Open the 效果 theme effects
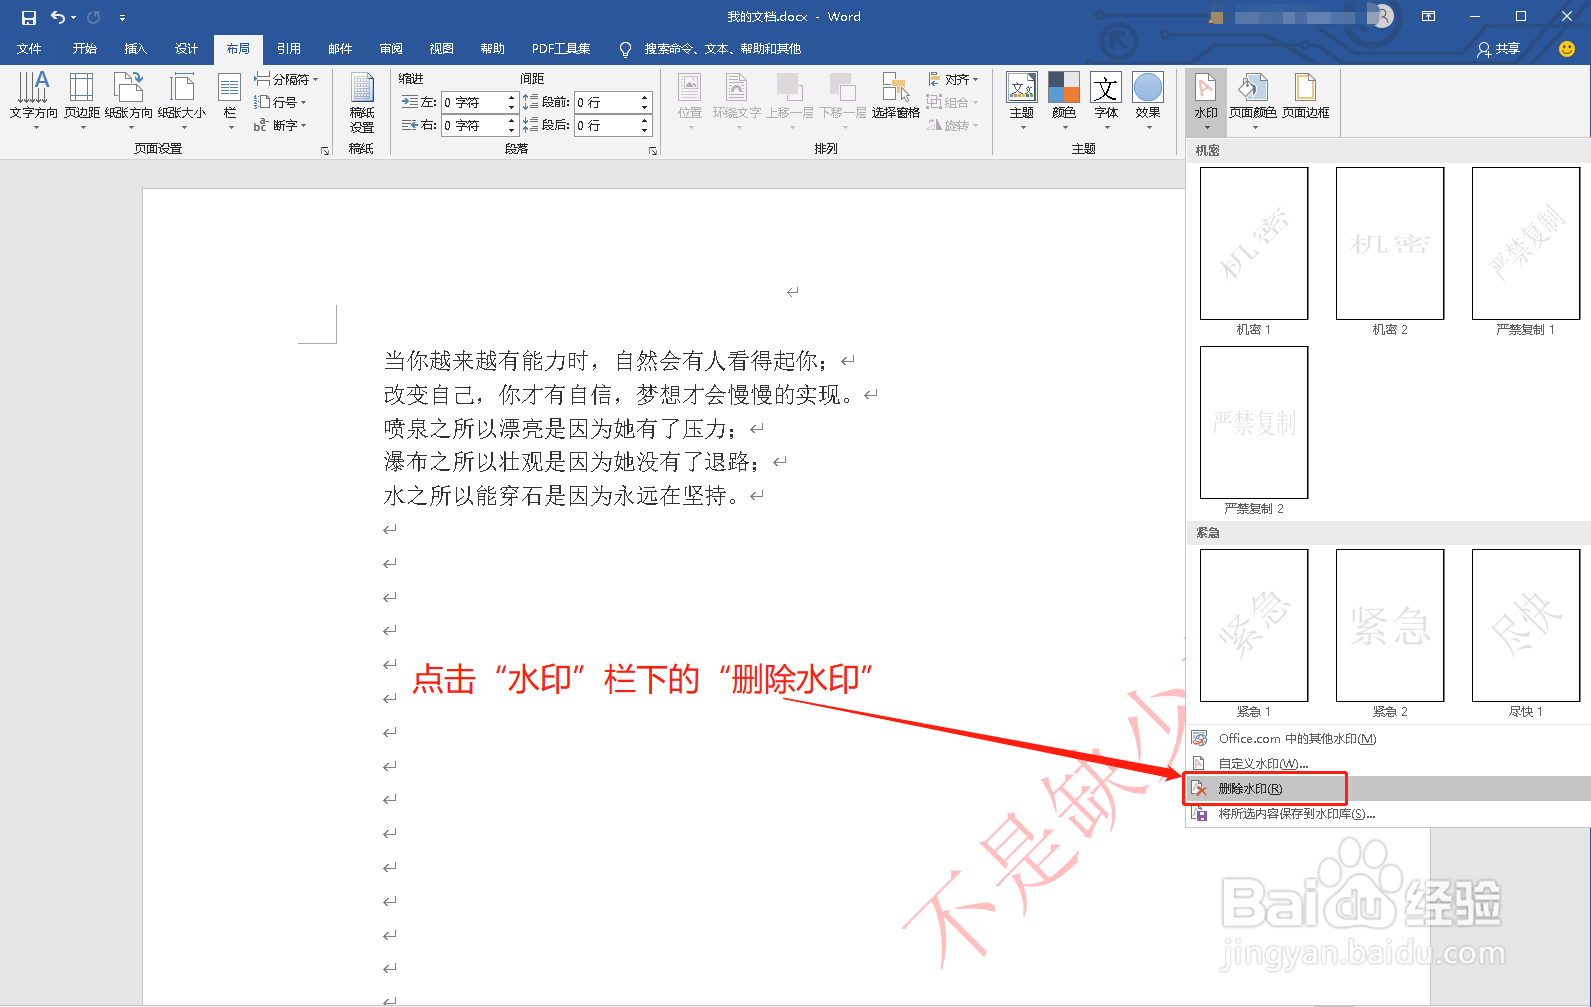 pyautogui.click(x=1148, y=101)
